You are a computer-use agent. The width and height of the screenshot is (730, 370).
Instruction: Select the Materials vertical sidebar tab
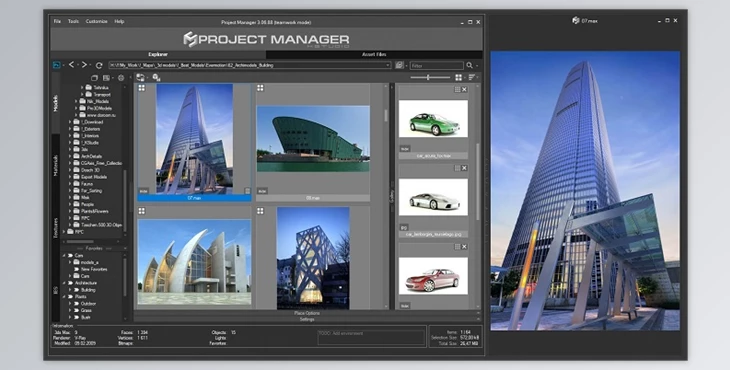click(56, 165)
